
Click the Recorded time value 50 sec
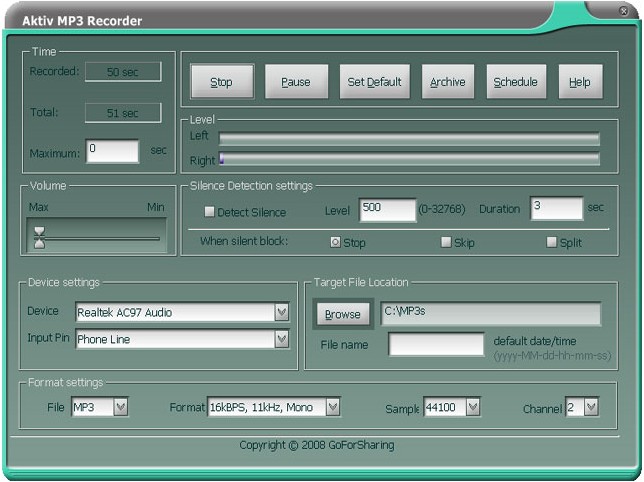pyautogui.click(x=123, y=72)
